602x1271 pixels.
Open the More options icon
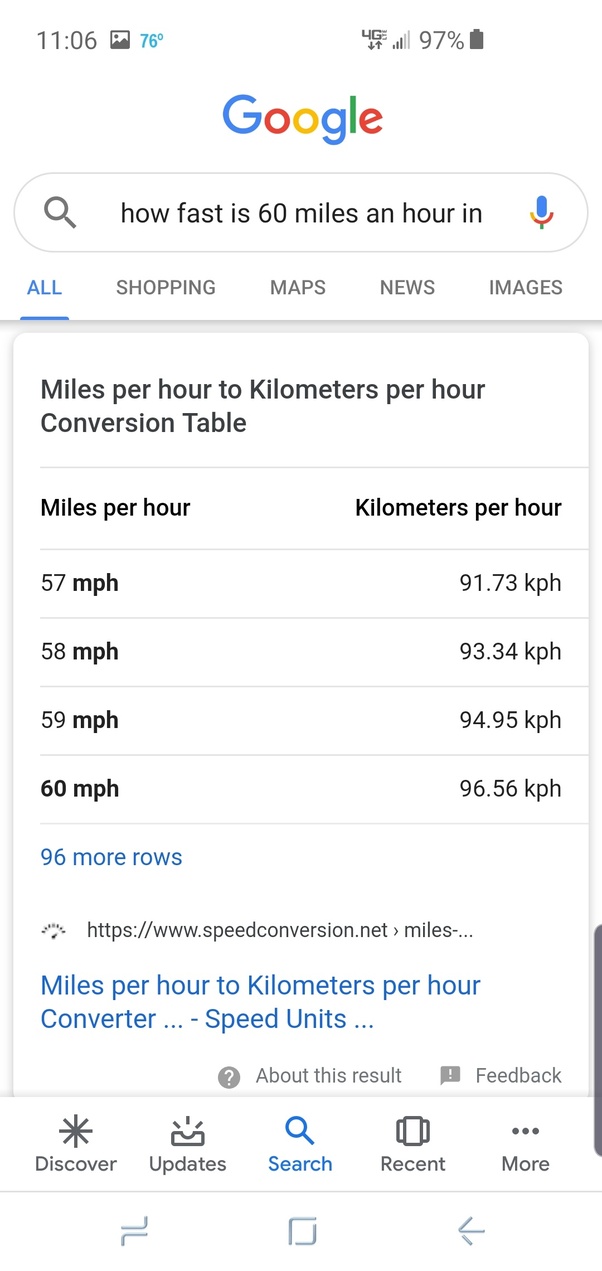click(525, 1131)
